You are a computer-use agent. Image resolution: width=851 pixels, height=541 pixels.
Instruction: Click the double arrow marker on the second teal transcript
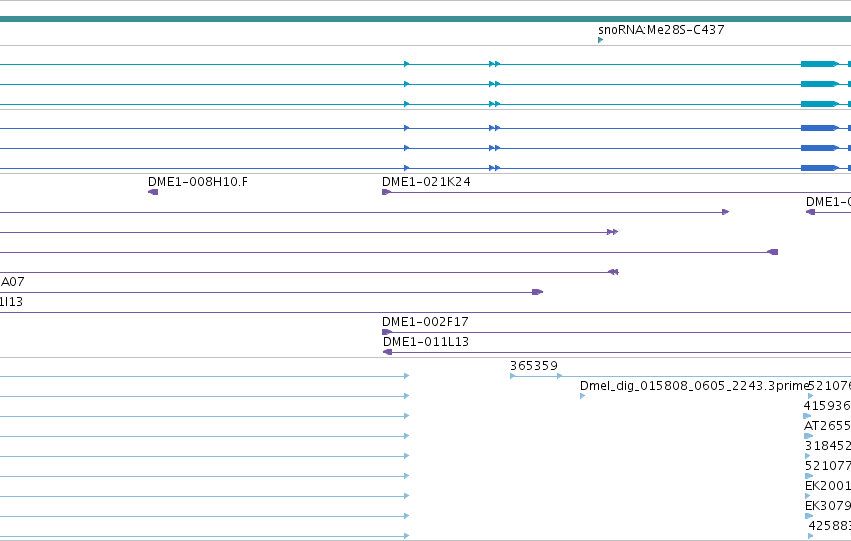(x=494, y=84)
